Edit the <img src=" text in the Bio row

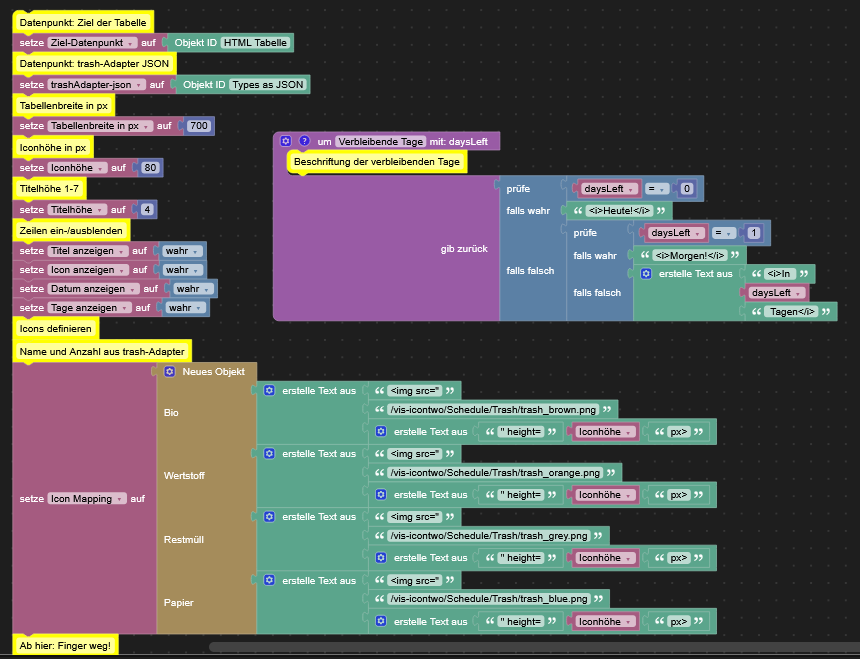pyautogui.click(x=415, y=390)
